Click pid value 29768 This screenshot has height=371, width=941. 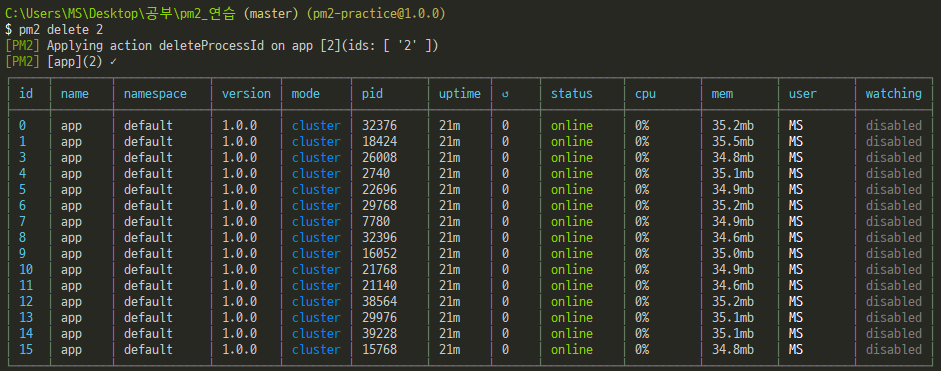pos(379,205)
